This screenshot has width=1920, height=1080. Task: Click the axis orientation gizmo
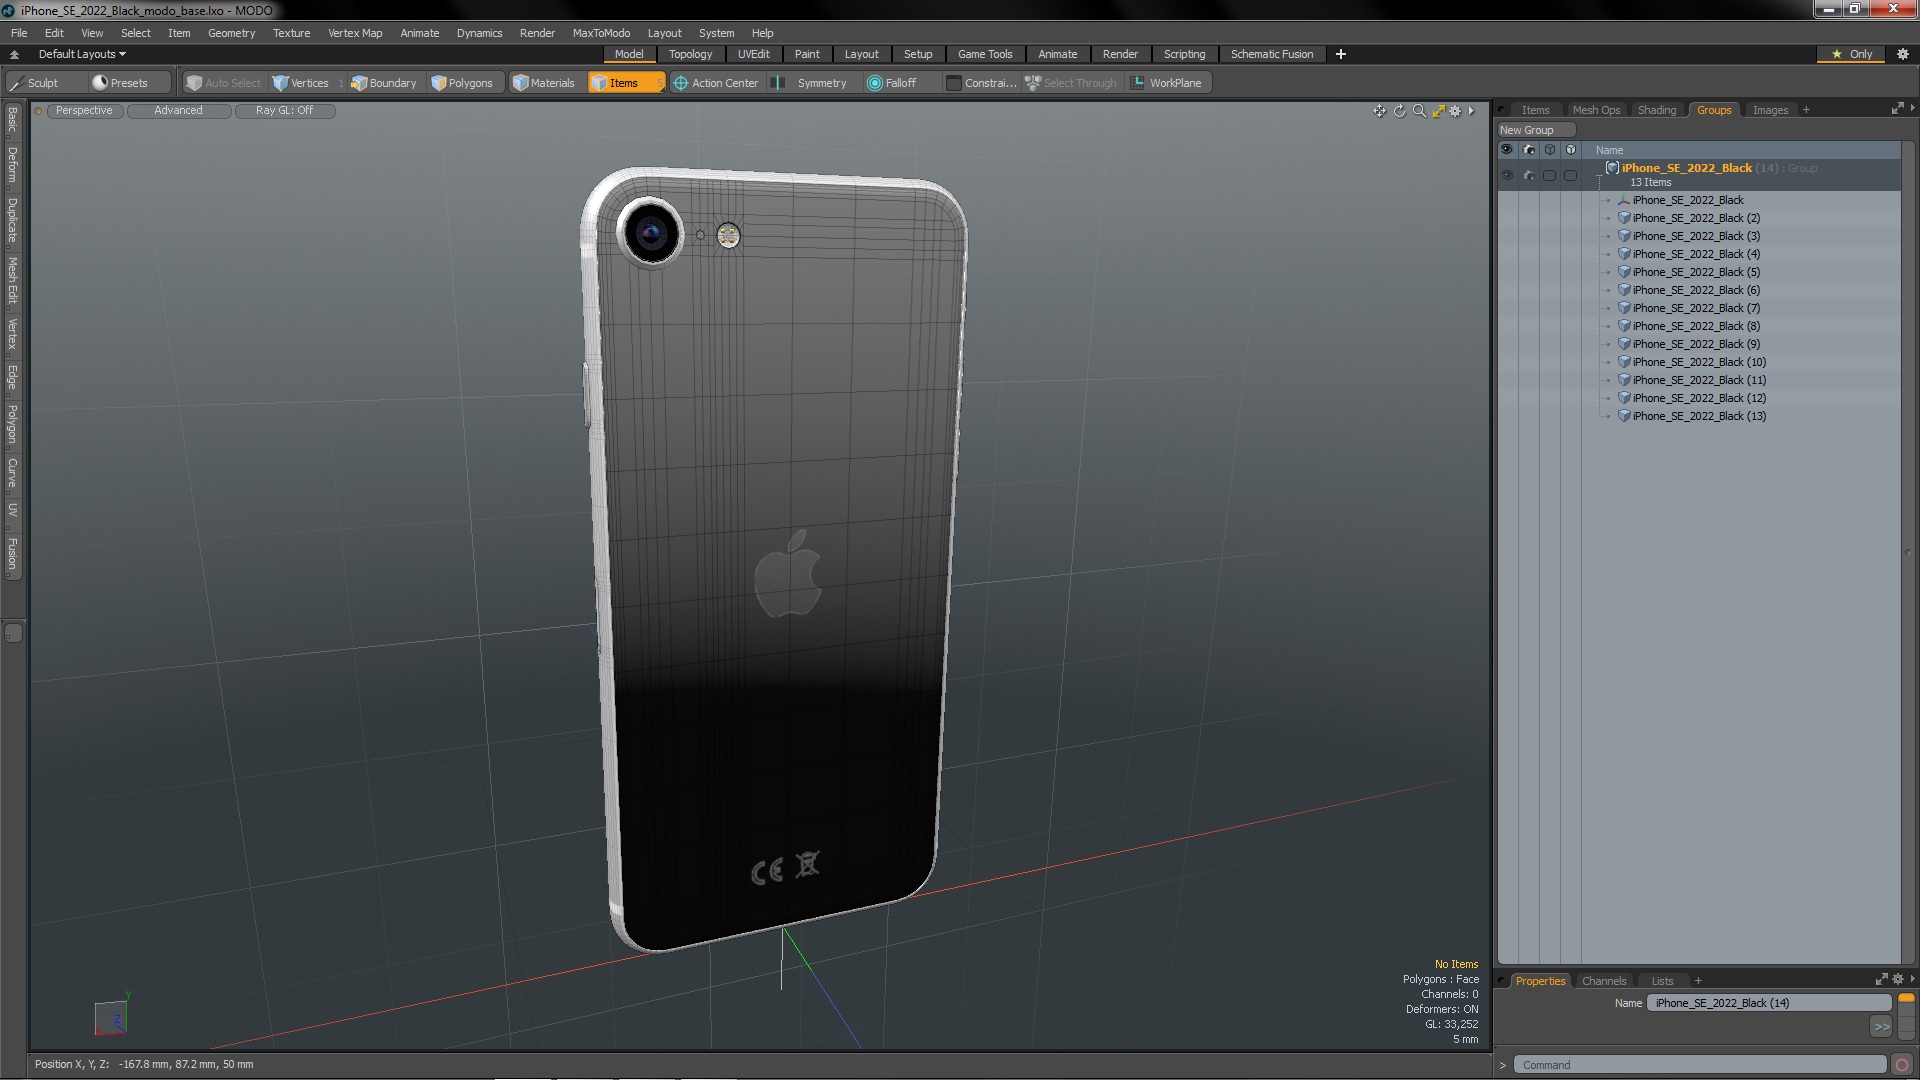(111, 1017)
